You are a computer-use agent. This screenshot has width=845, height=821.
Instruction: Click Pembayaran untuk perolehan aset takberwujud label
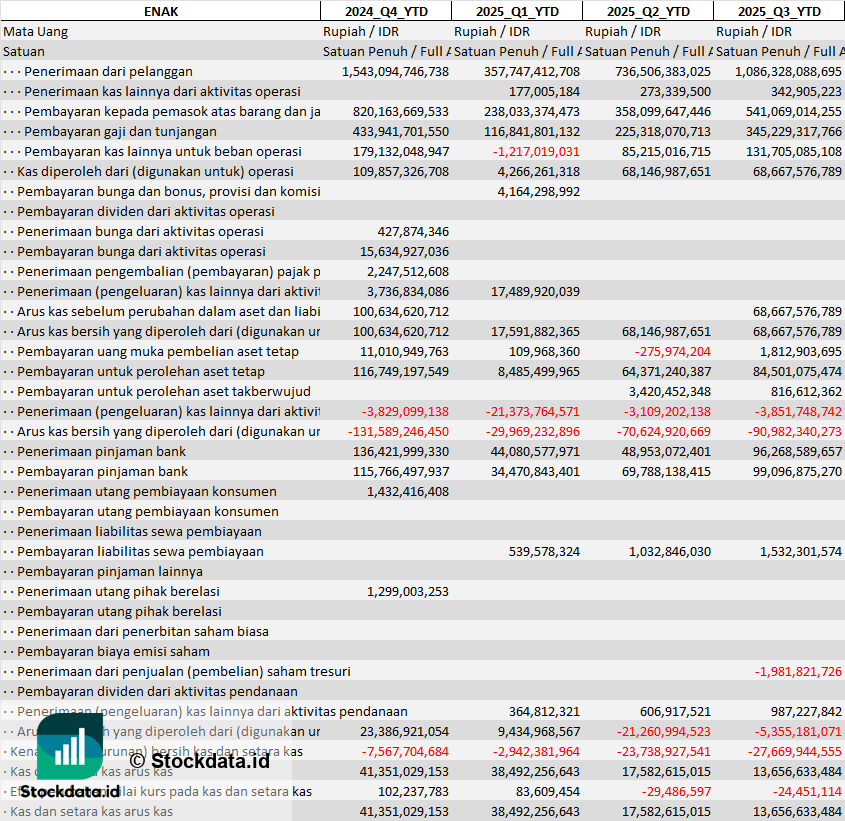tap(164, 391)
